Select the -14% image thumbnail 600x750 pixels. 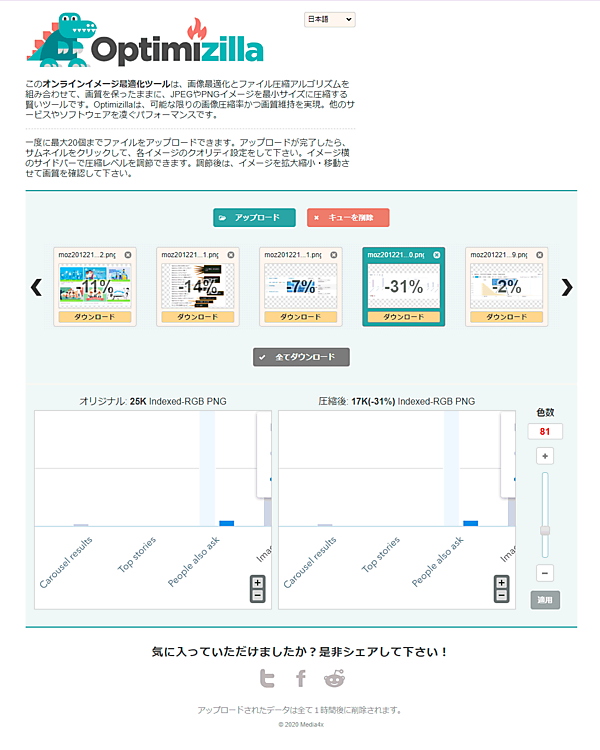(198, 286)
